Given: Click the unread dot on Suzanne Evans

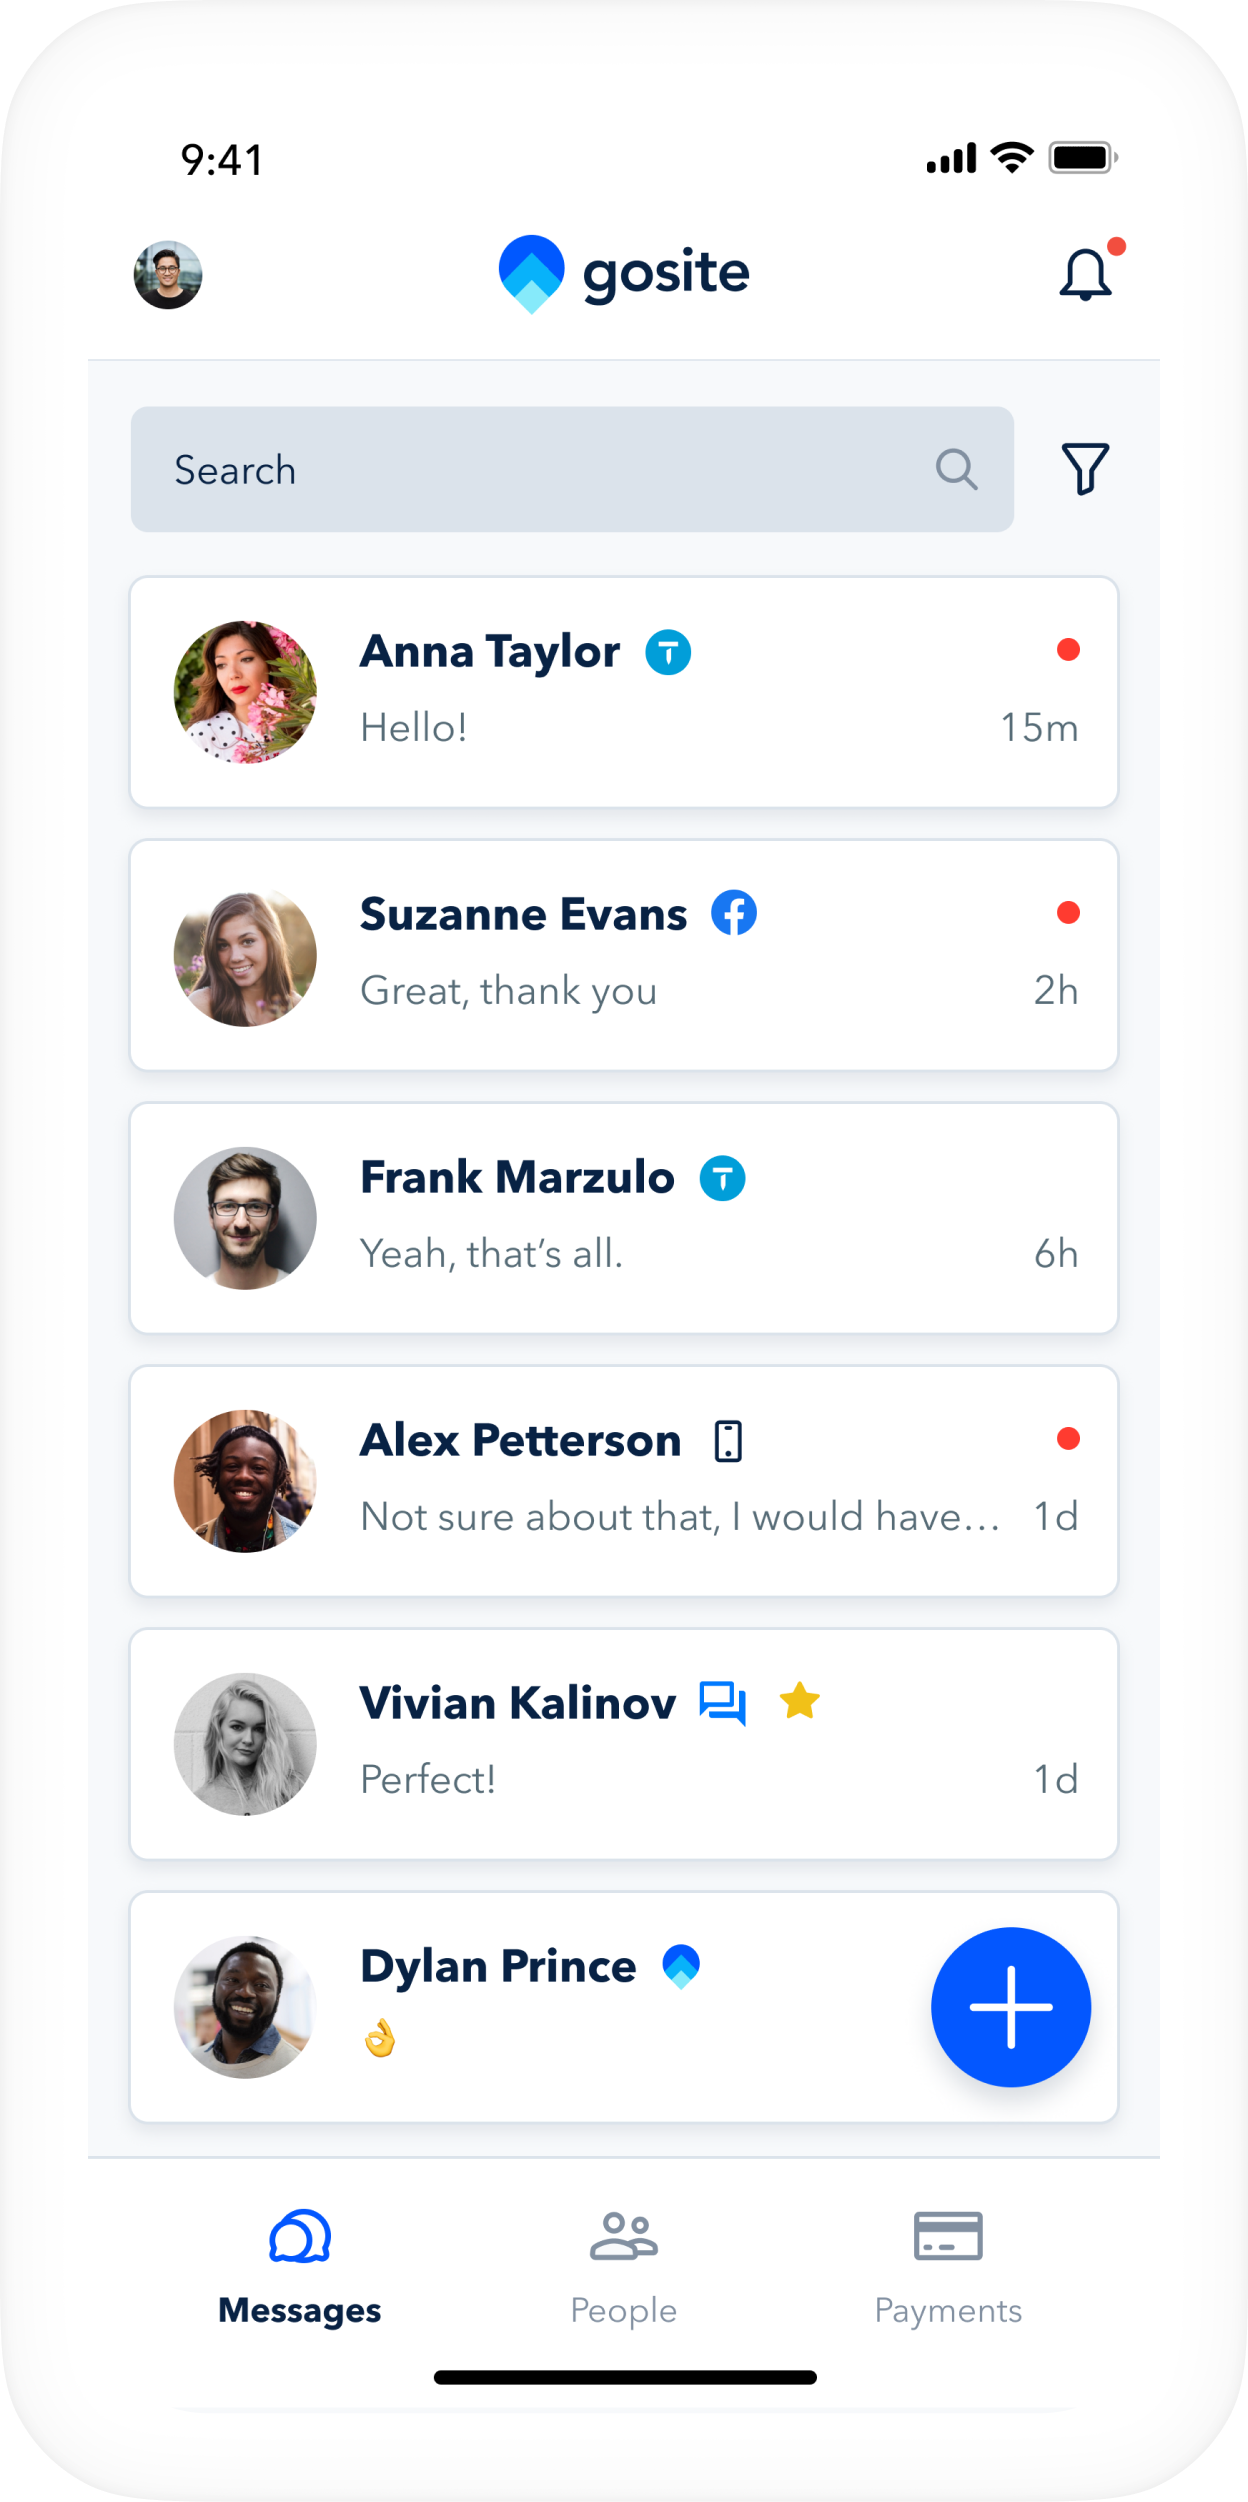Looking at the screenshot, I should 1068,913.
